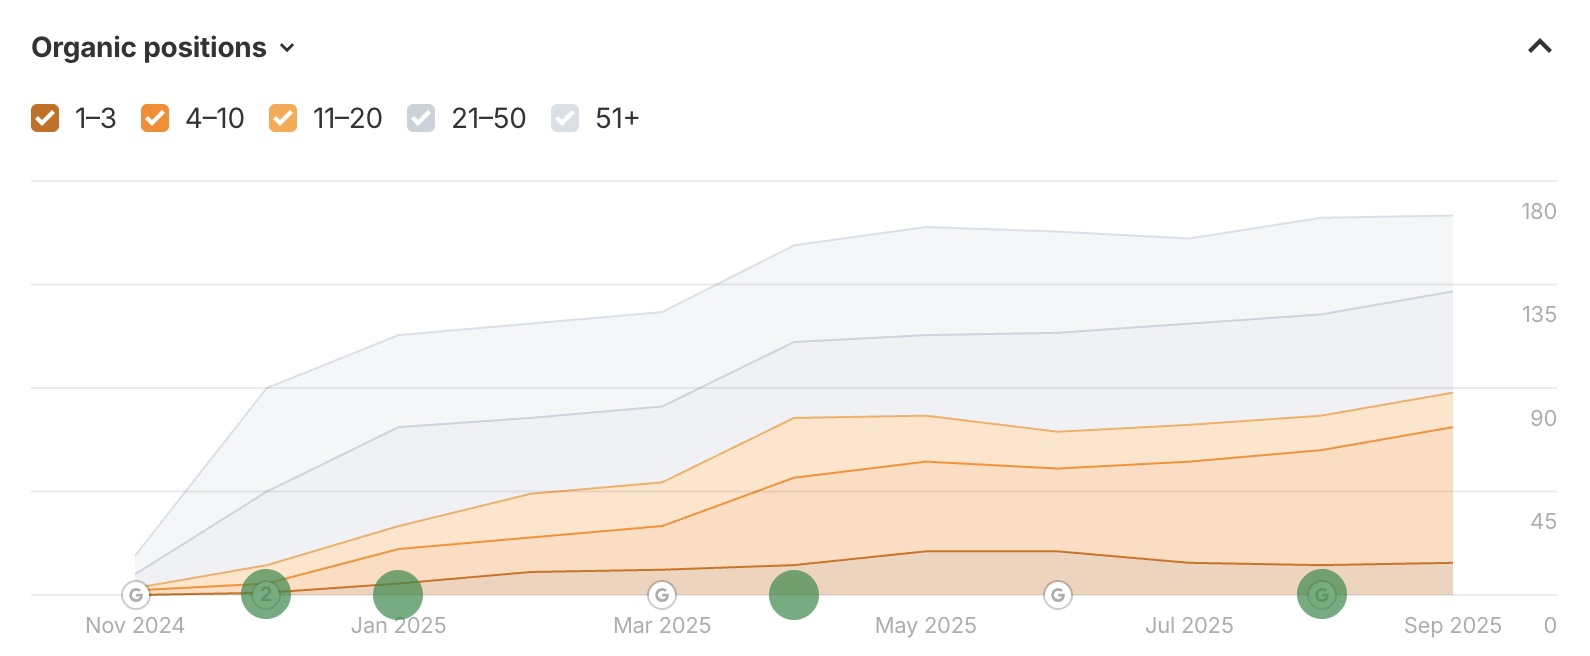
Task: Open the green Google update marker near Aug 2025
Action: [1322, 594]
